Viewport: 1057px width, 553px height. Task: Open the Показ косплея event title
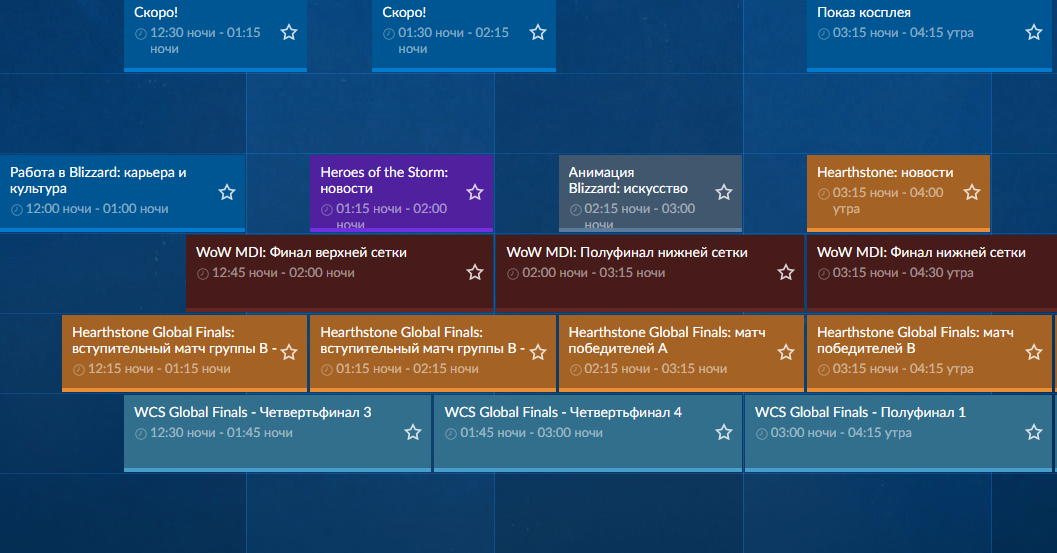(864, 12)
